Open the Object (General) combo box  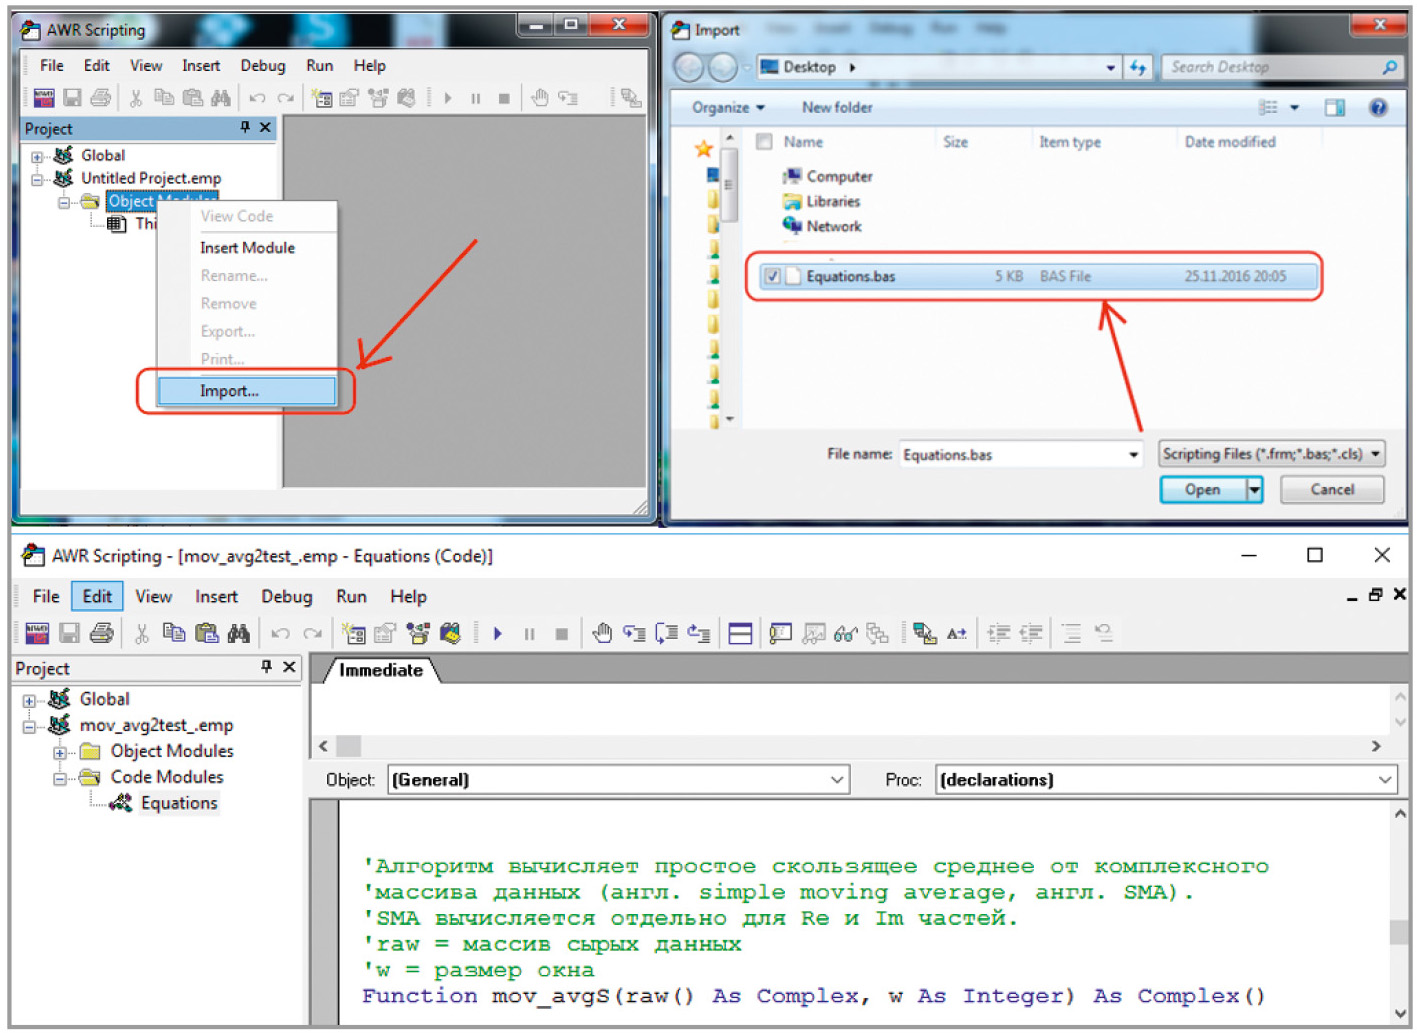coord(618,779)
